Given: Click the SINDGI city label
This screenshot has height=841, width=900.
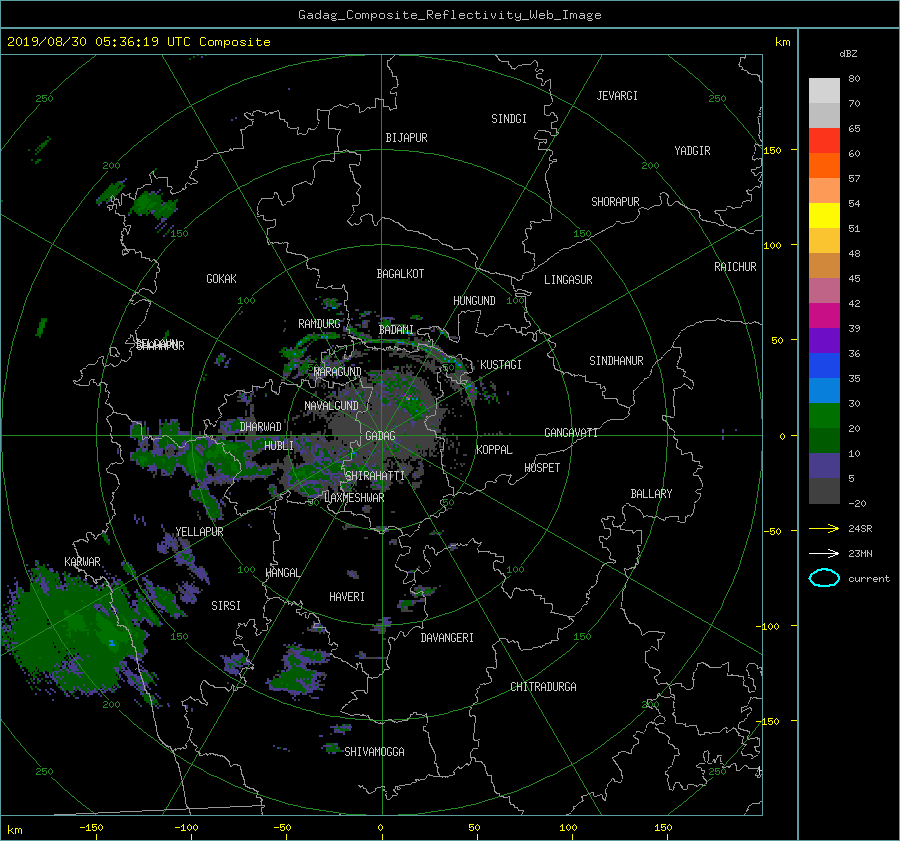Looking at the screenshot, I should (509, 119).
